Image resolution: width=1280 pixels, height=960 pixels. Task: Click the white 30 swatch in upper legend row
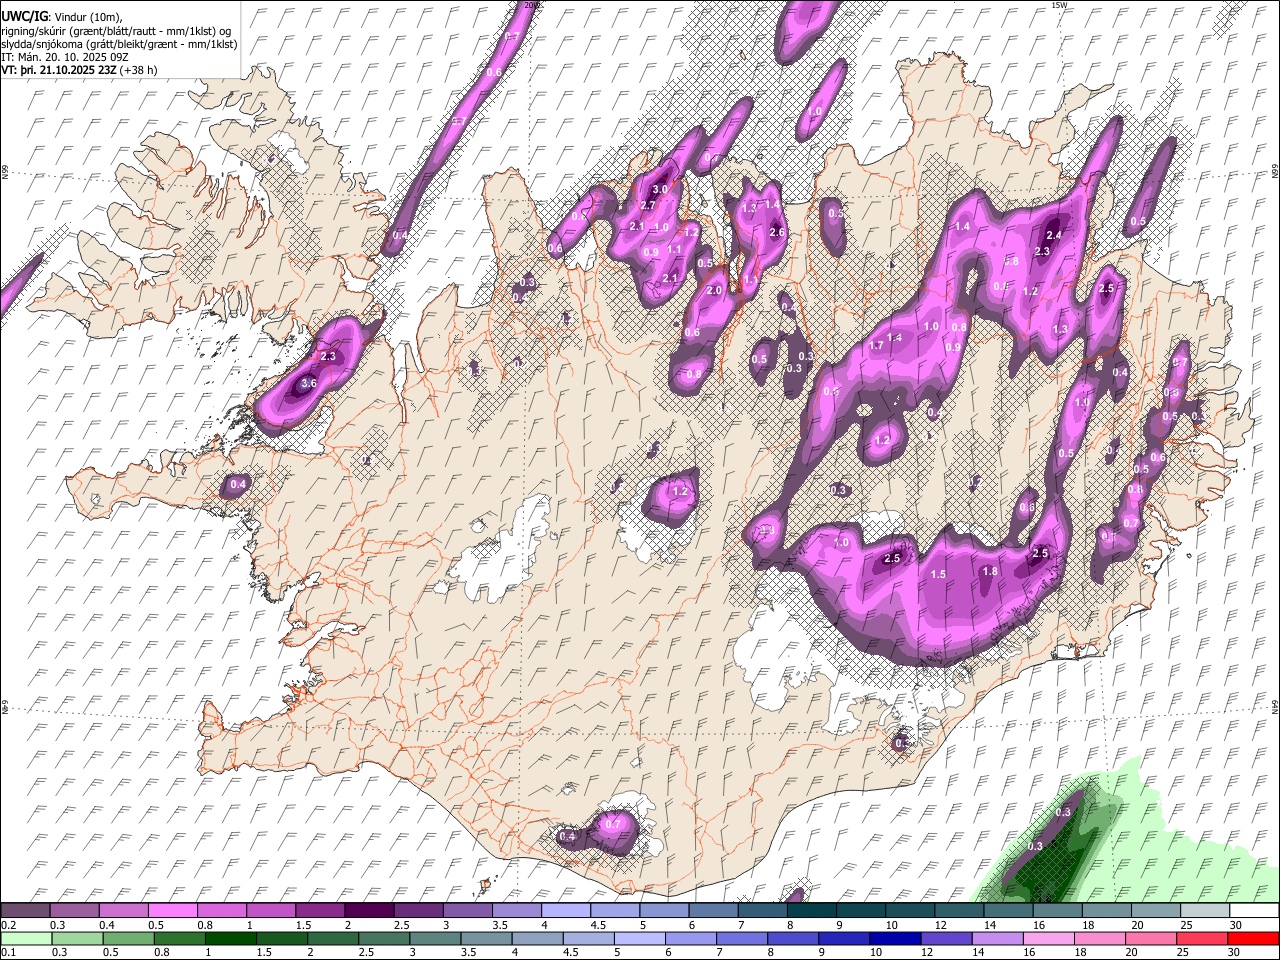1254,911
